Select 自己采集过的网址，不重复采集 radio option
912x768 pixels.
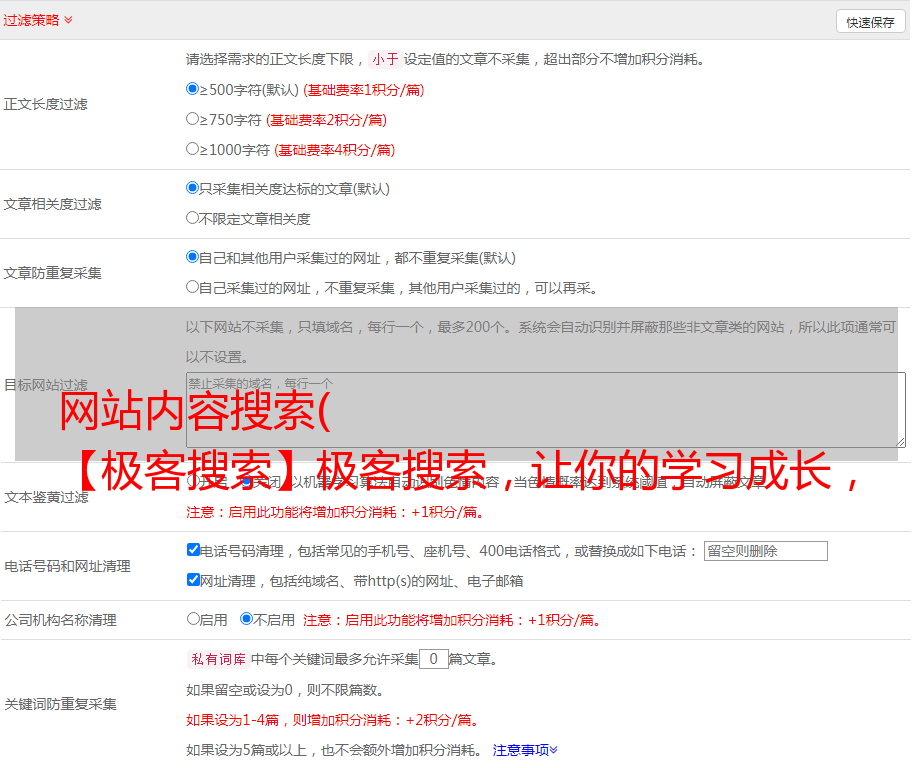(193, 286)
